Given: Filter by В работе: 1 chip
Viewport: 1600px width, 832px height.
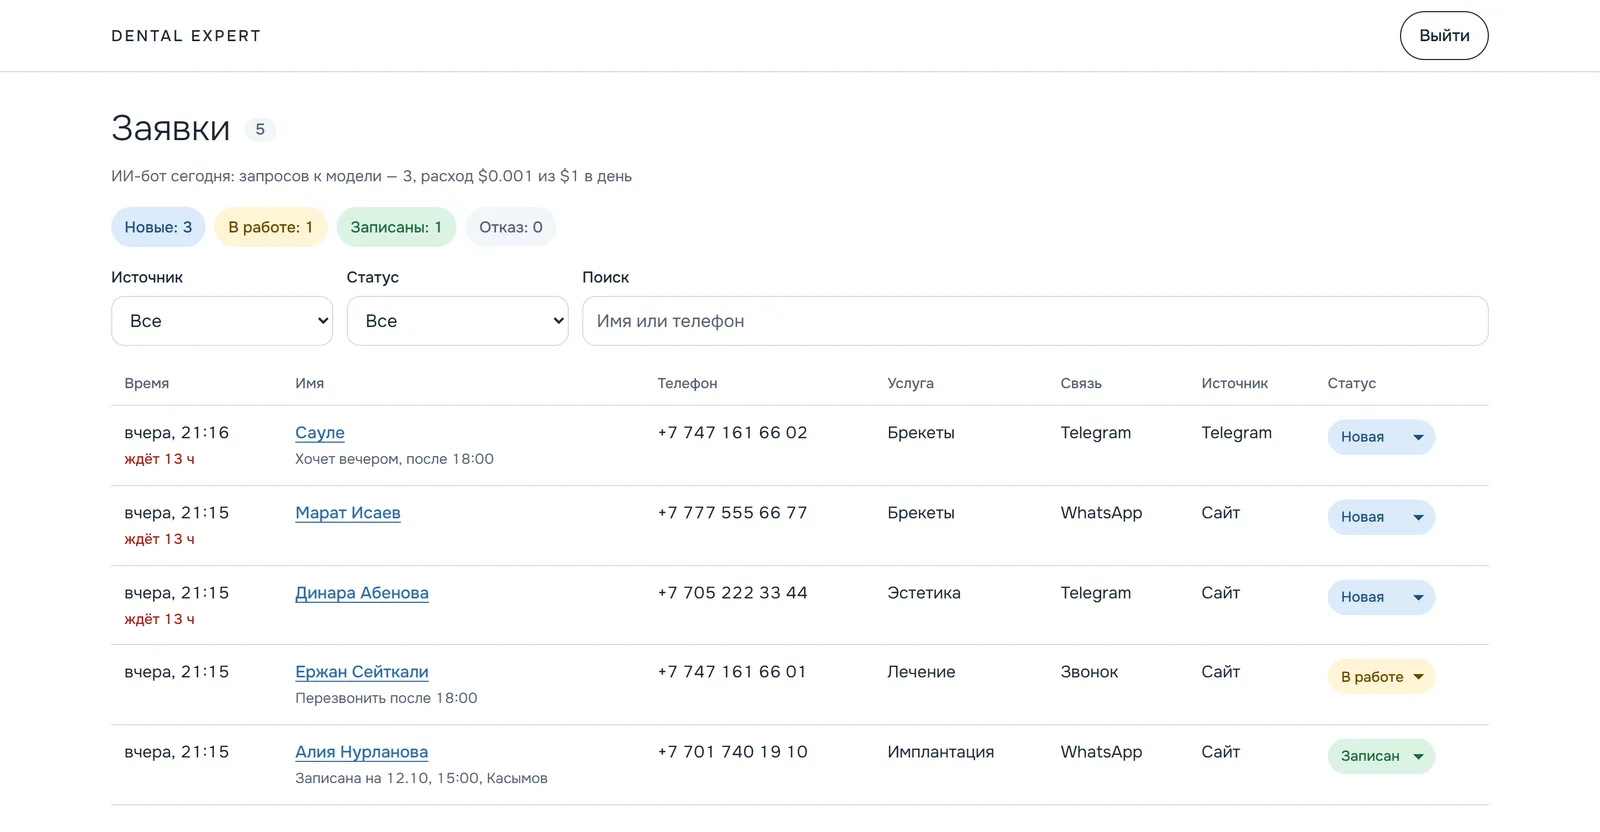Looking at the screenshot, I should pos(271,227).
